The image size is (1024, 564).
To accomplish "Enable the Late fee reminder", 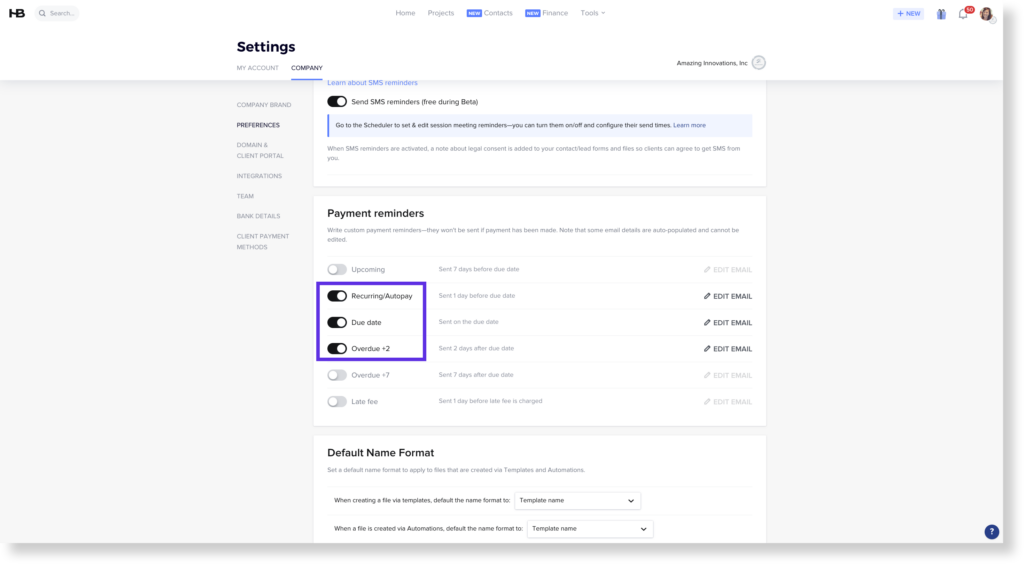I will pos(337,401).
